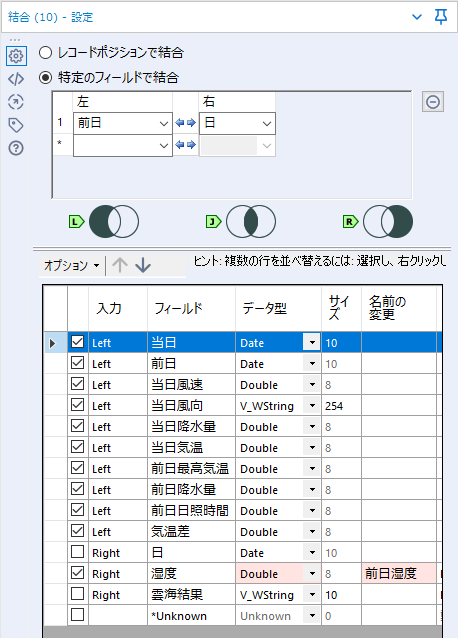Remove join row with minus button
The height and width of the screenshot is (638, 458).
tap(433, 102)
